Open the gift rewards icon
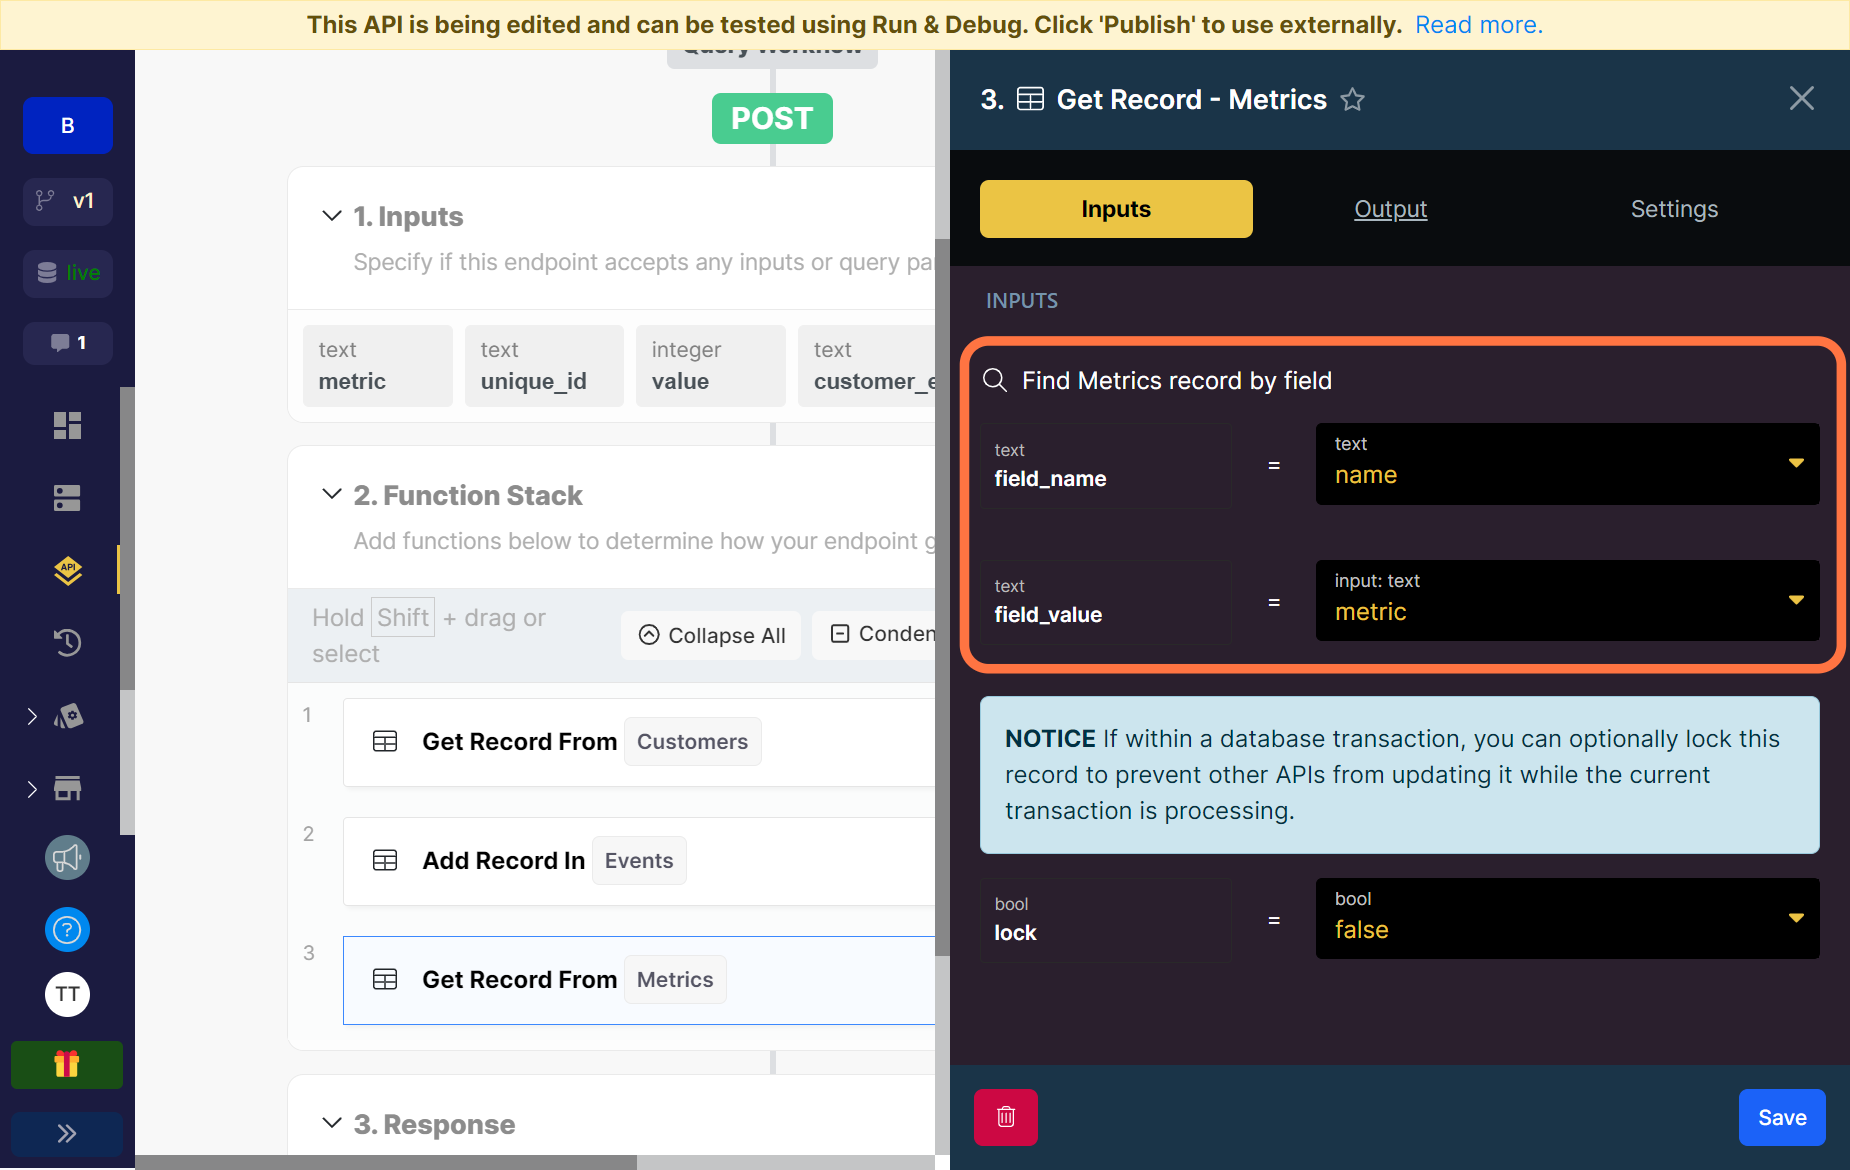1850x1170 pixels. tap(67, 1065)
